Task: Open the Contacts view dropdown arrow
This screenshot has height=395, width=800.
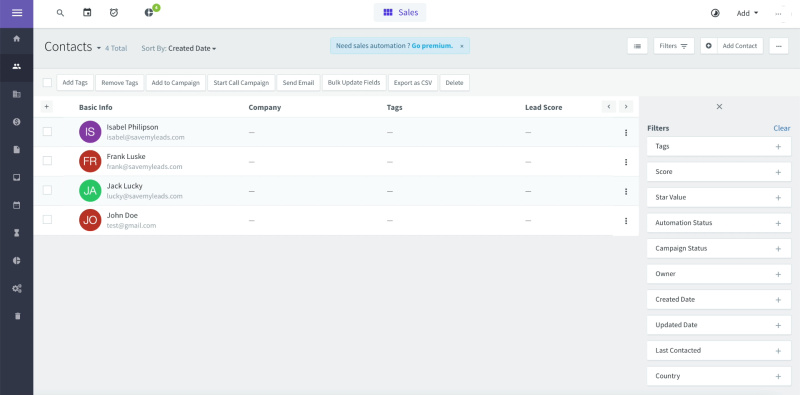Action: (x=98, y=48)
